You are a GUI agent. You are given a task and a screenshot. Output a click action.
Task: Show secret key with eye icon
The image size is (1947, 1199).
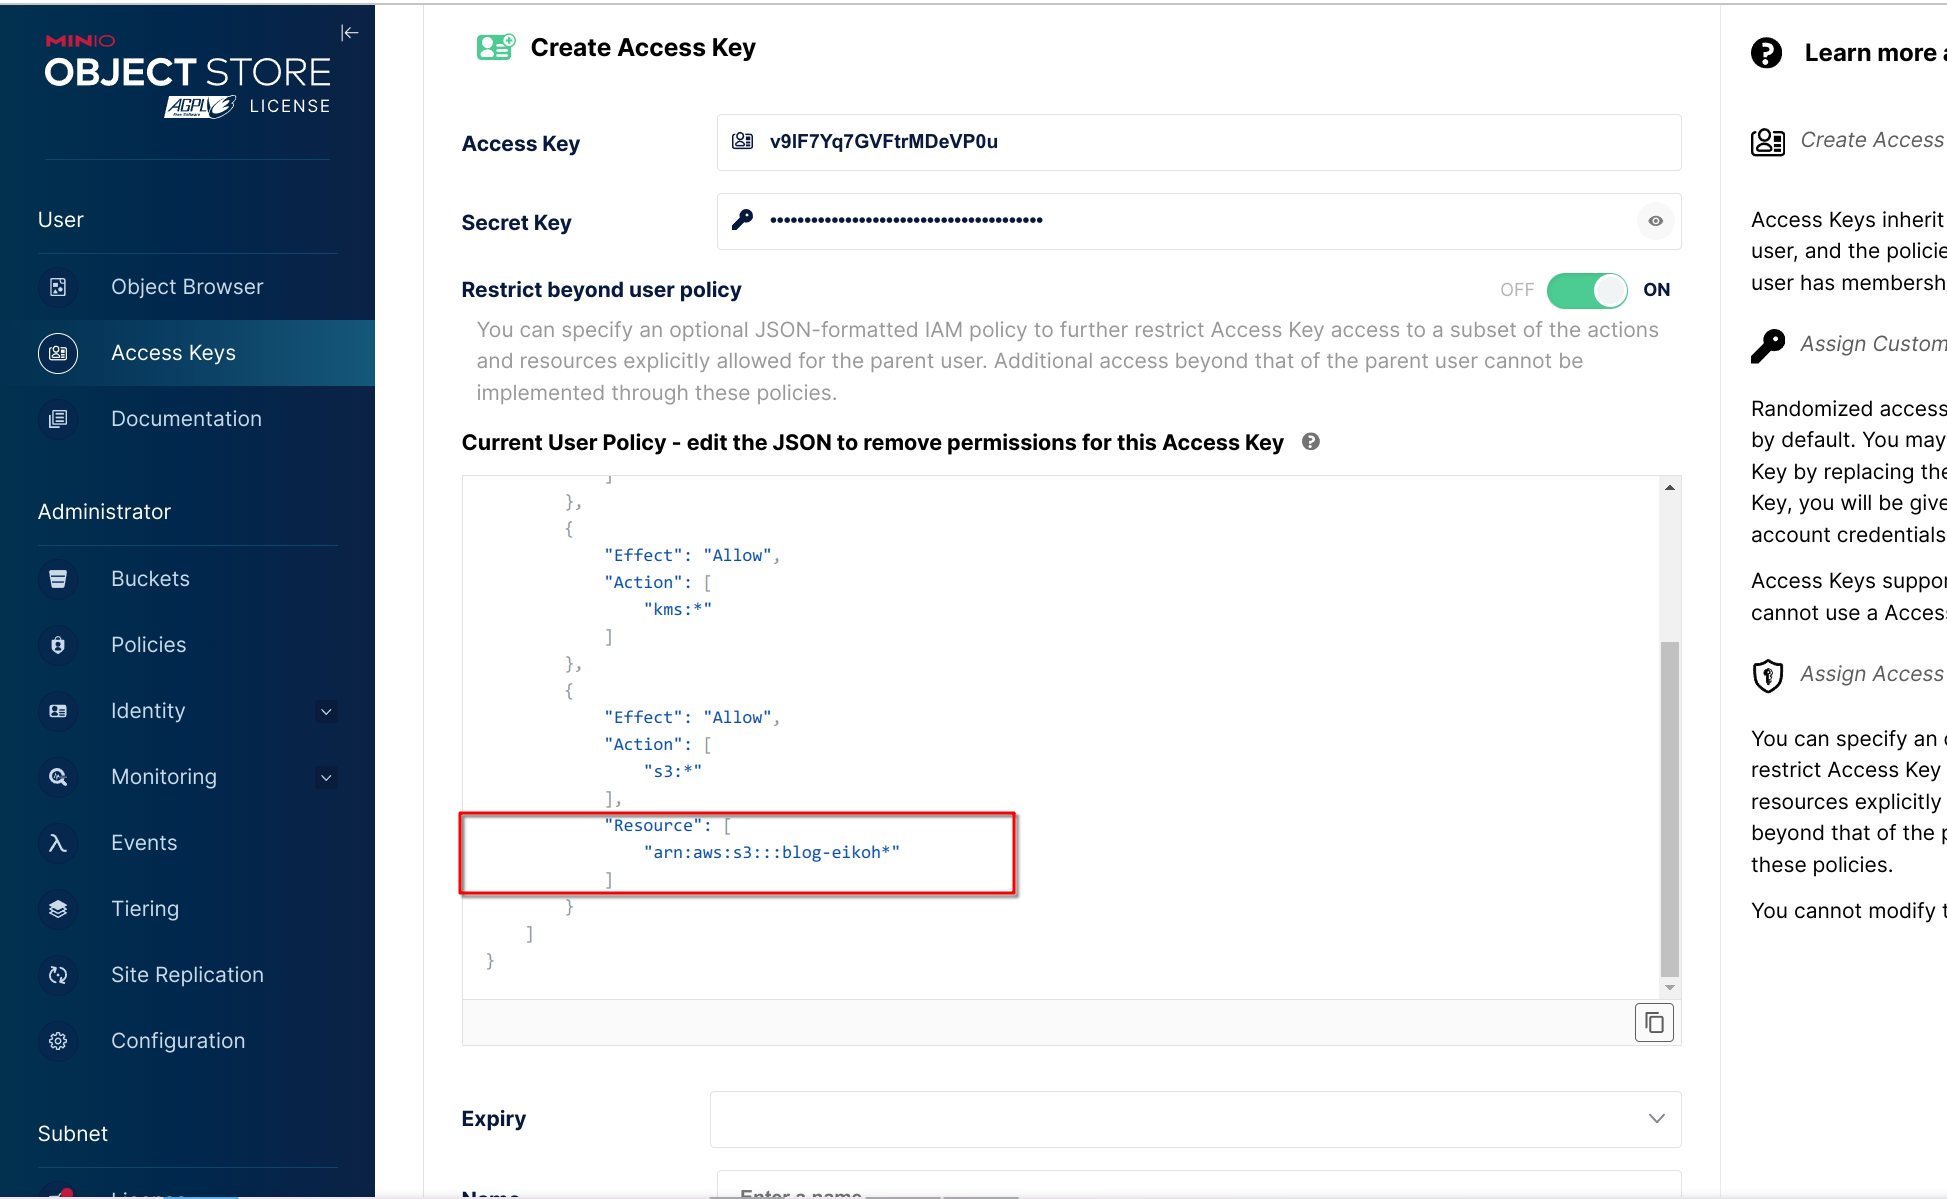[x=1656, y=221]
